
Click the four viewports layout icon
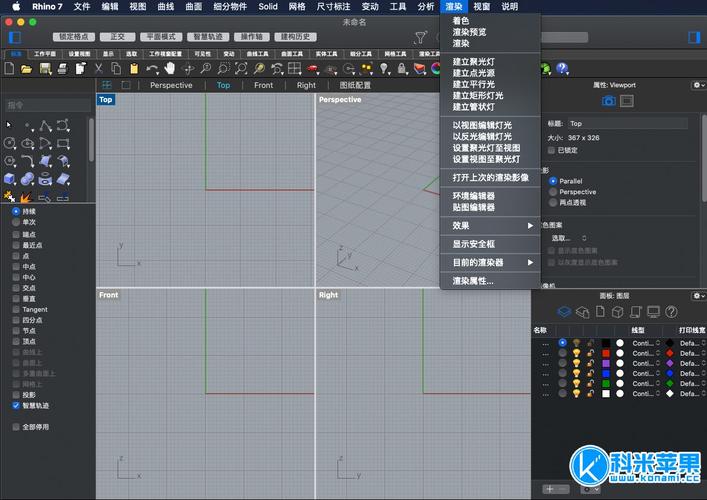(x=294, y=69)
